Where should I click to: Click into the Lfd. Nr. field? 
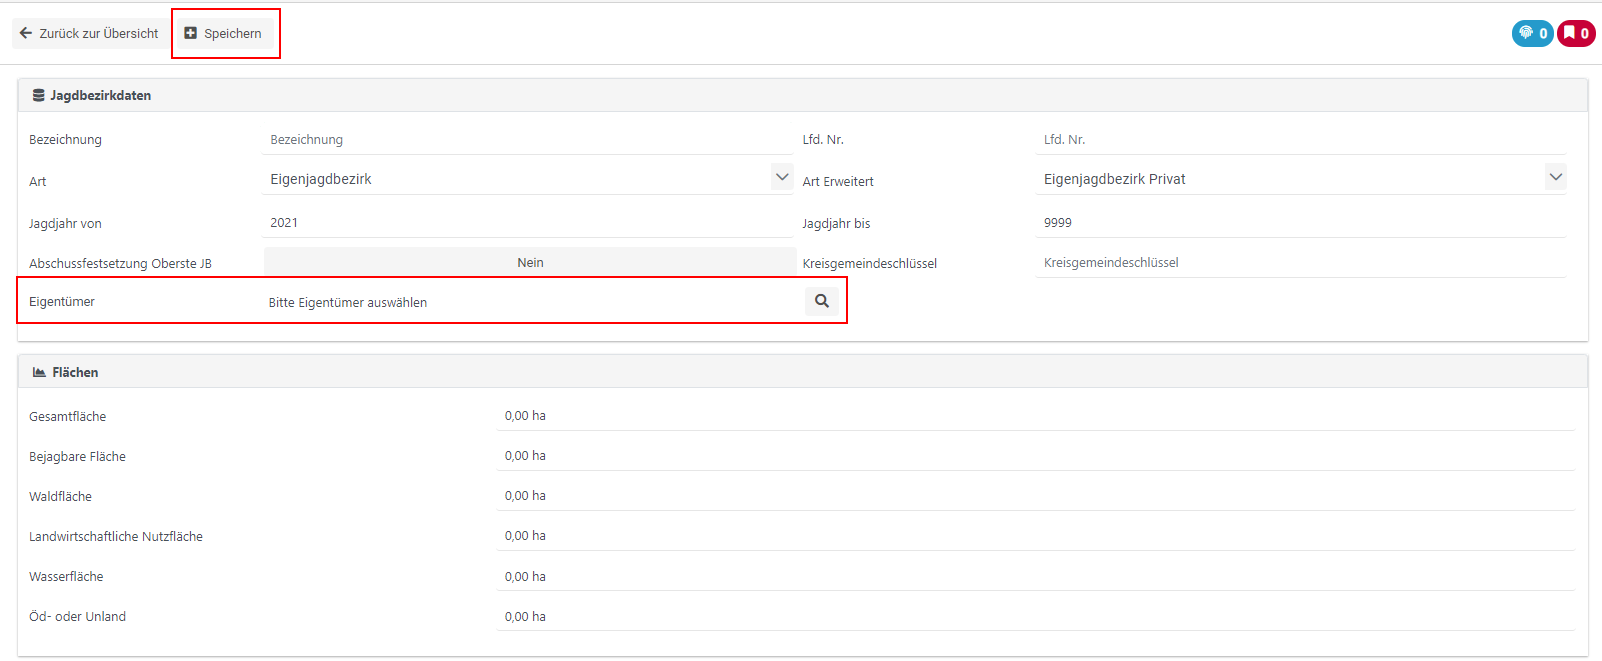coord(1300,140)
